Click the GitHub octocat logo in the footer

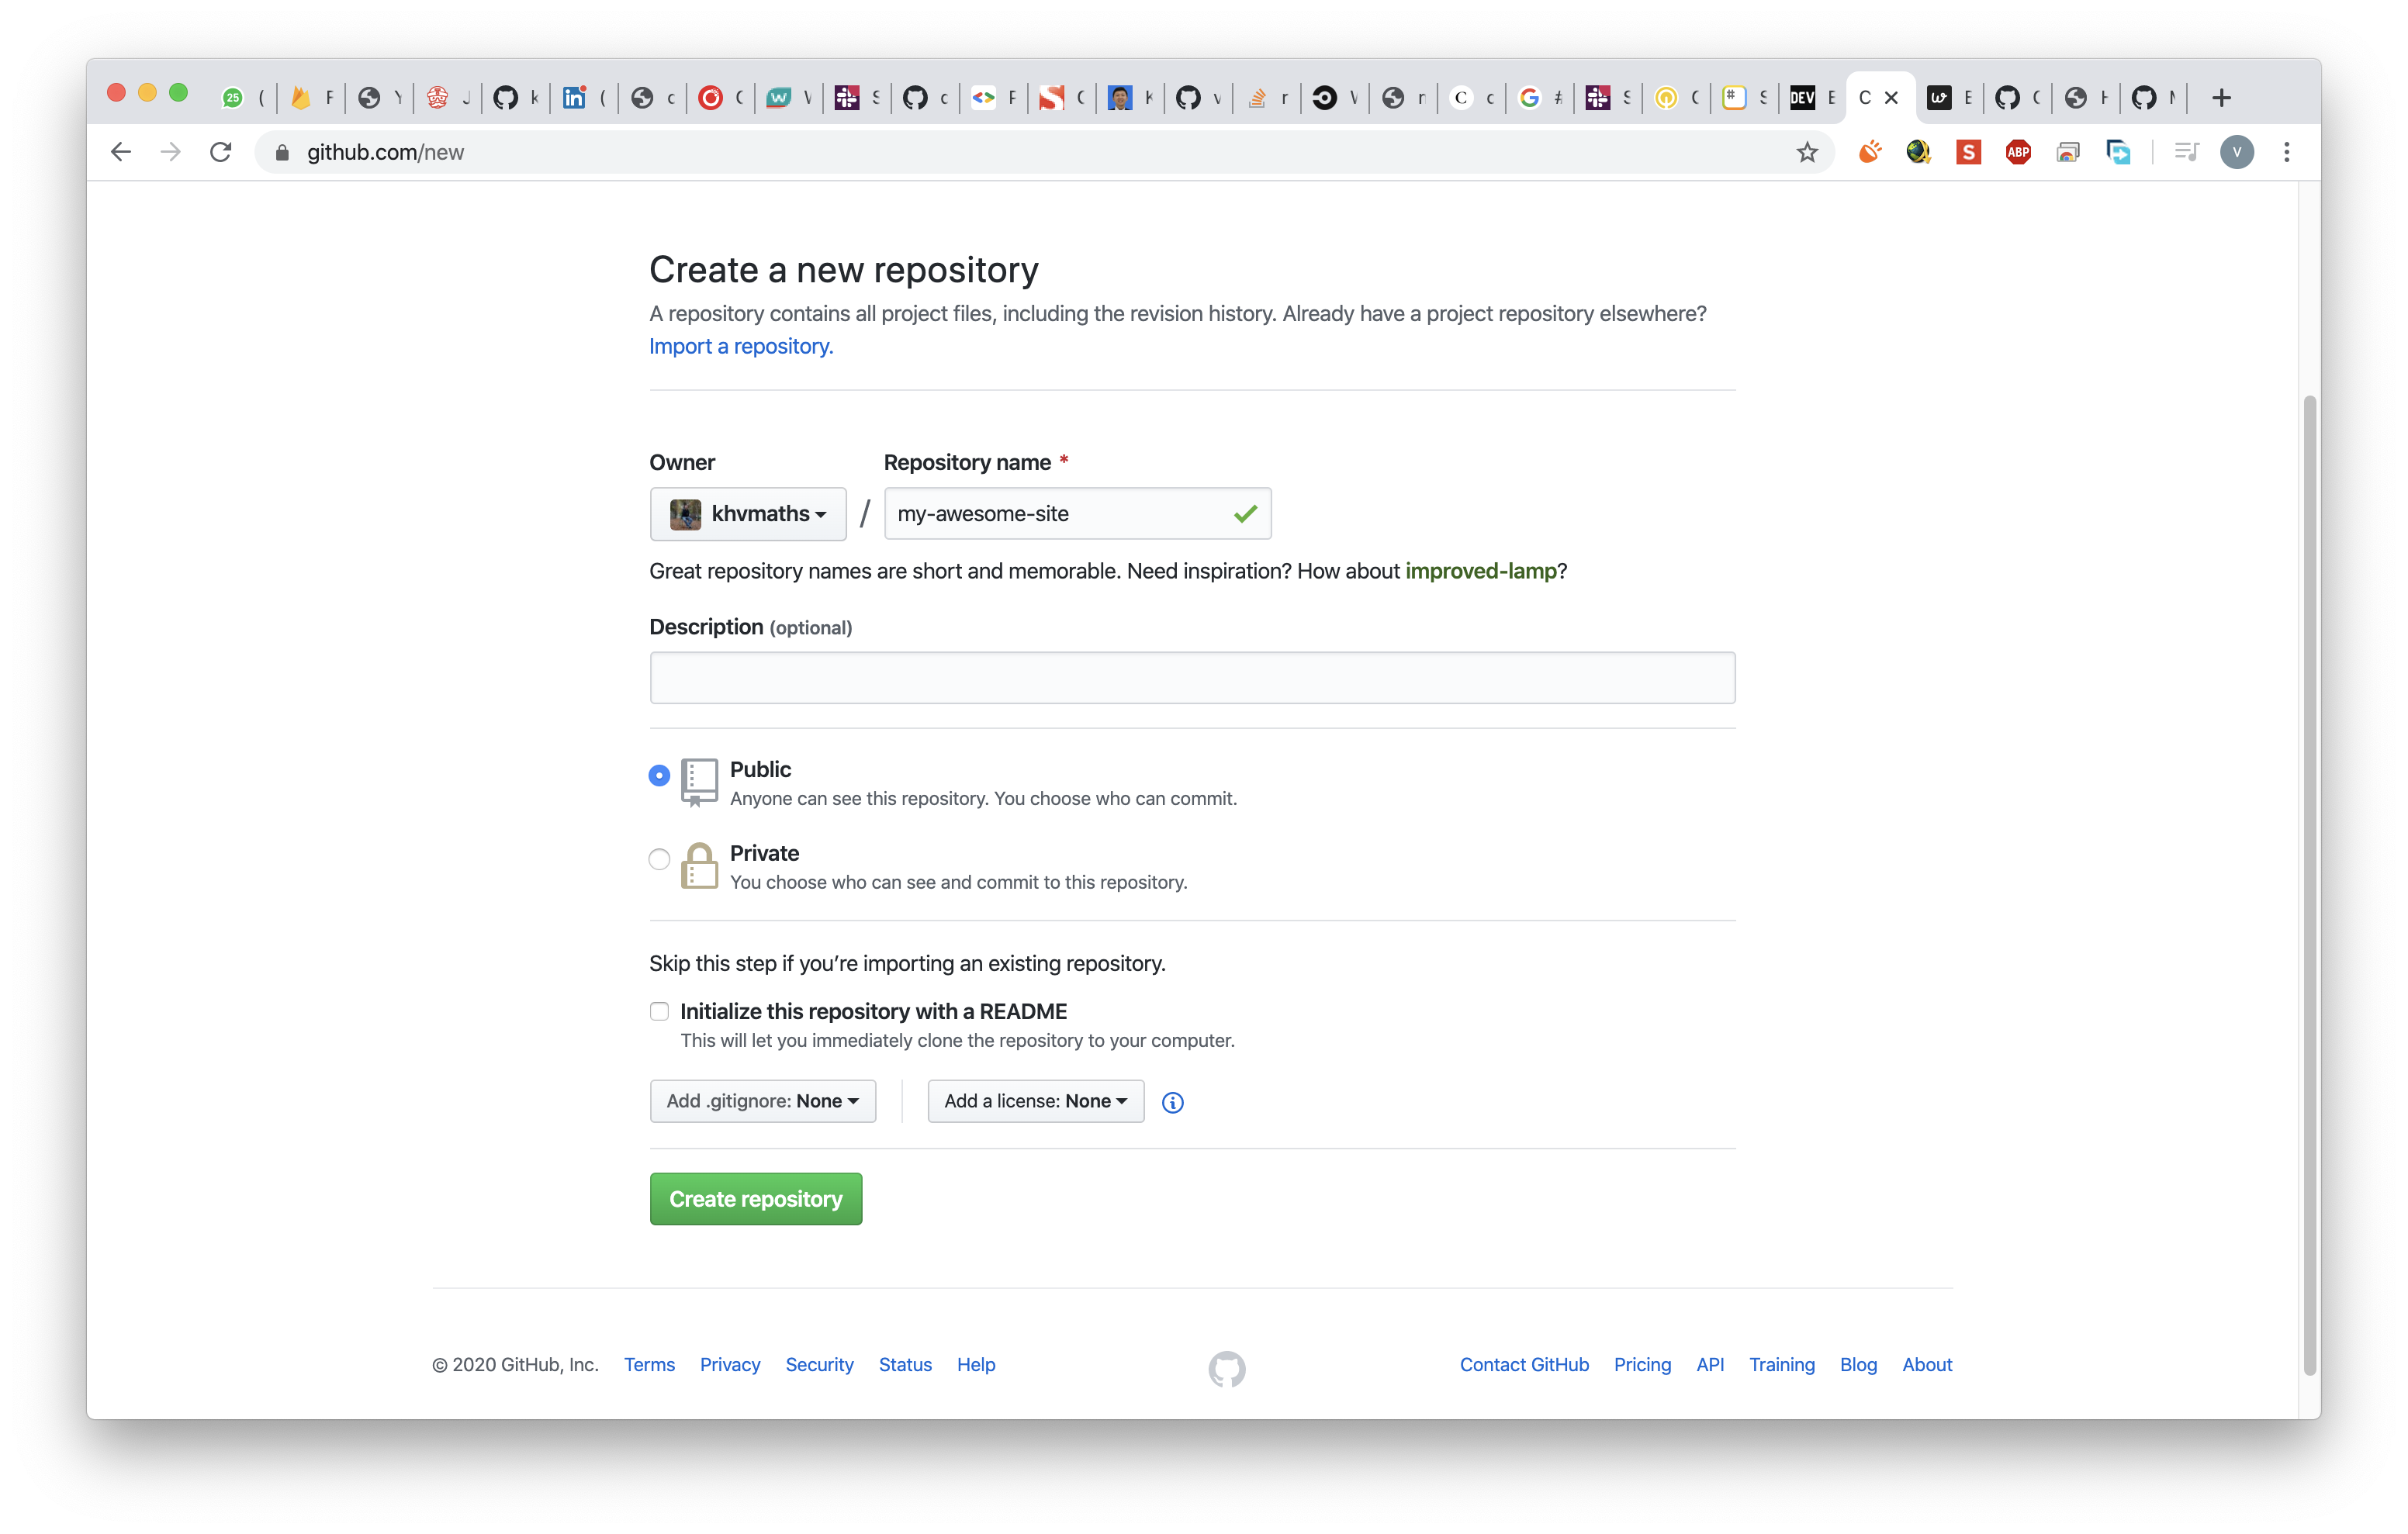[1226, 1368]
